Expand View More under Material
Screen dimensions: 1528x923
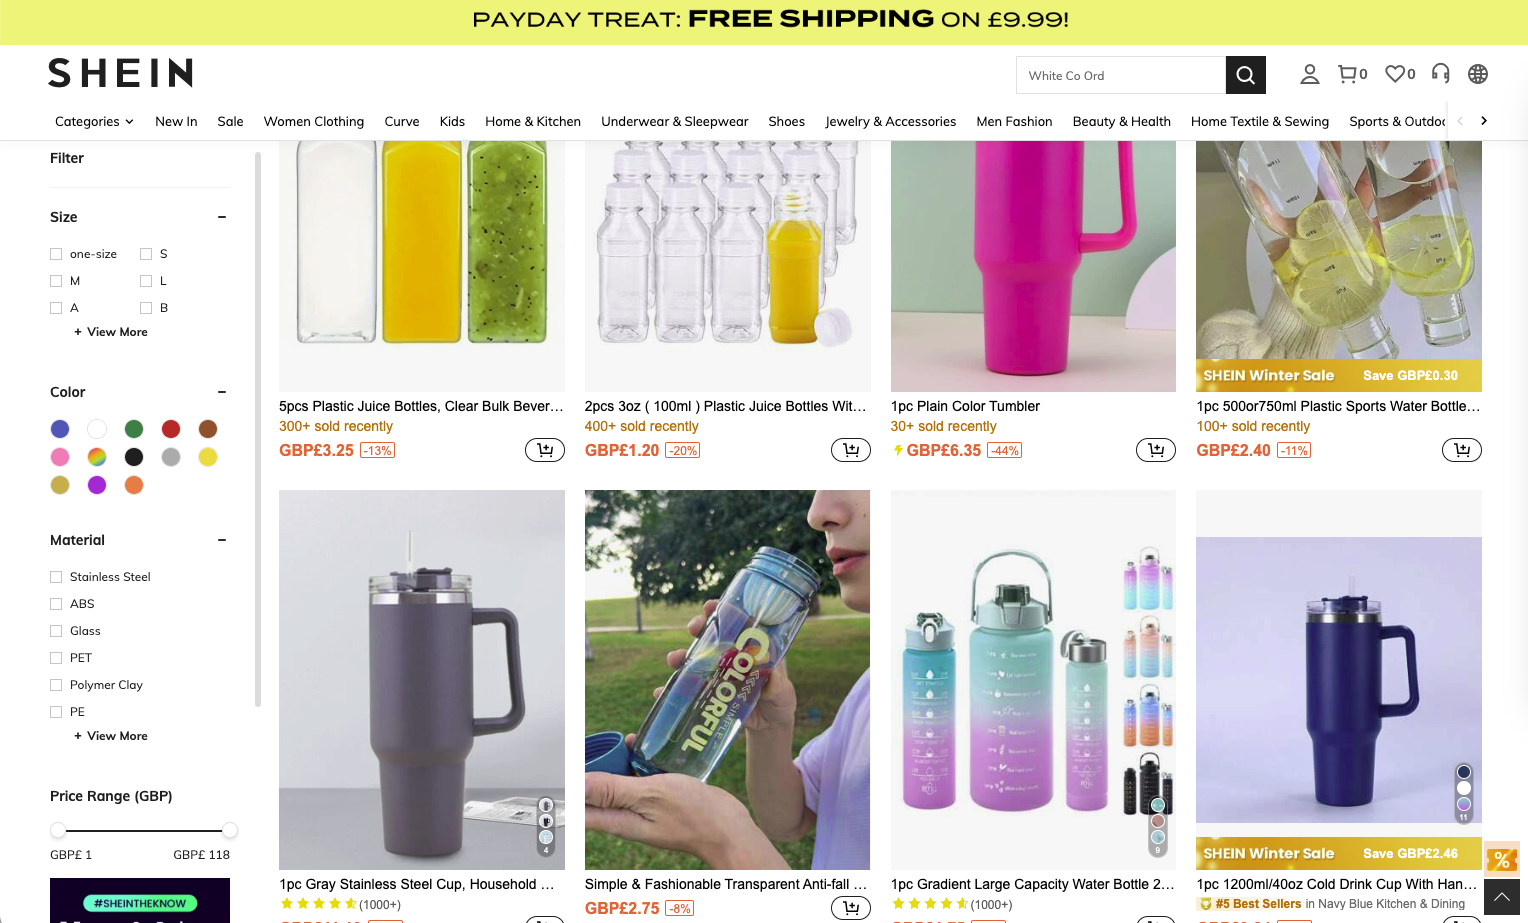[x=110, y=736]
